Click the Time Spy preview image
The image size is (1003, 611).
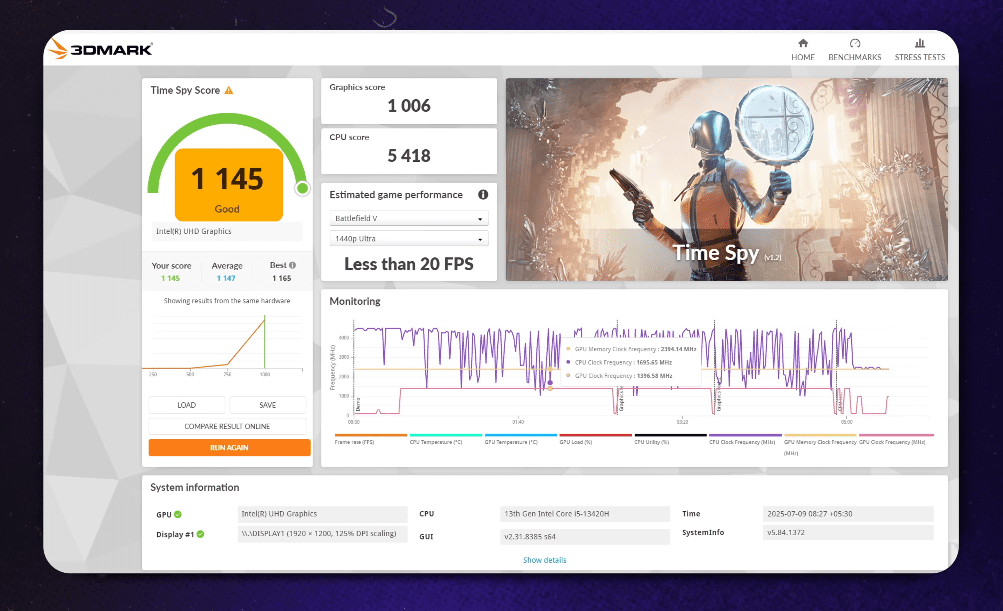[727, 180]
